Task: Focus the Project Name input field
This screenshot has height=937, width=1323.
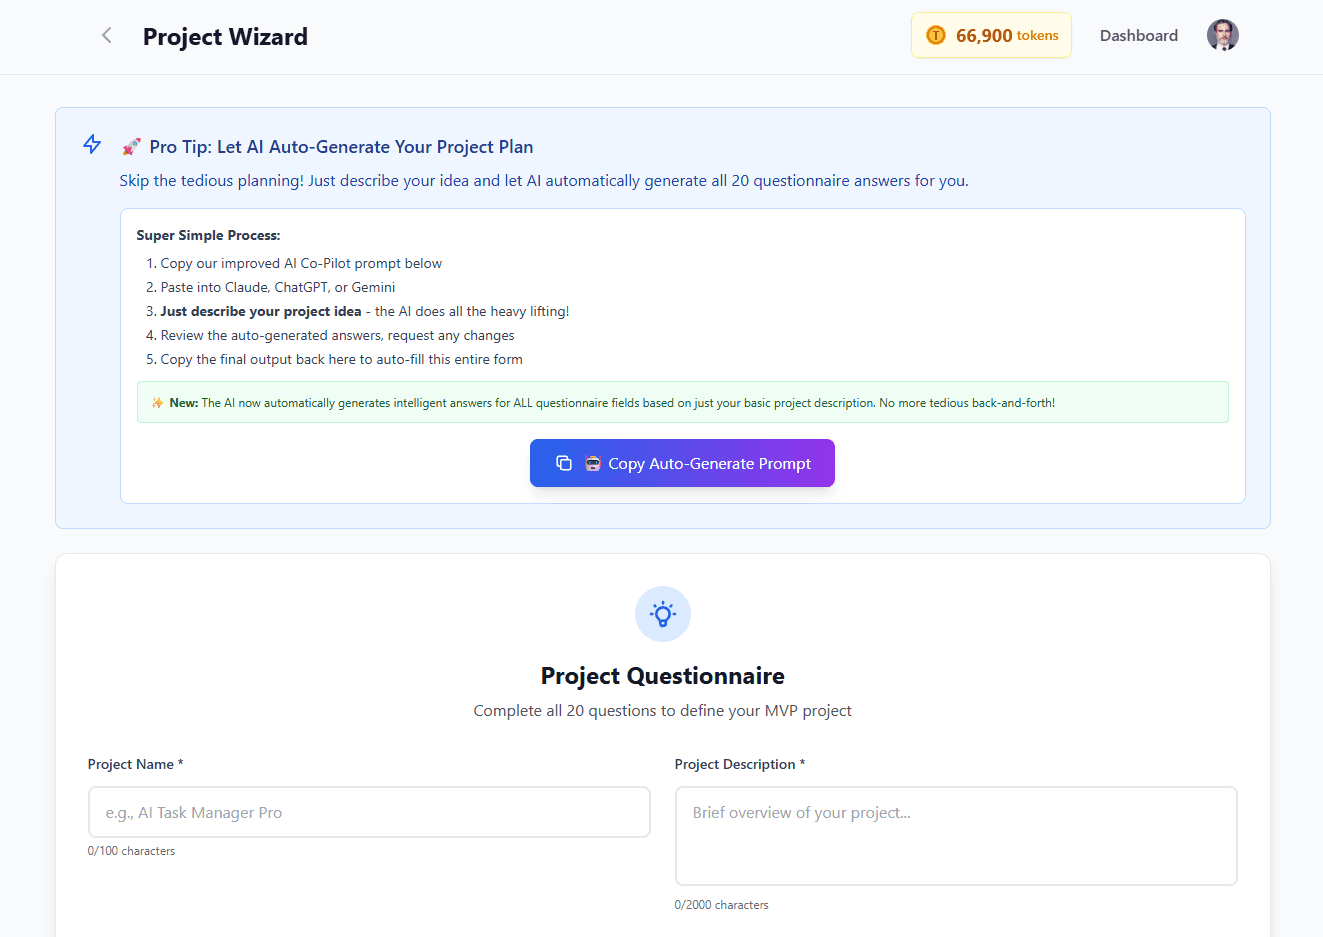Action: (369, 812)
